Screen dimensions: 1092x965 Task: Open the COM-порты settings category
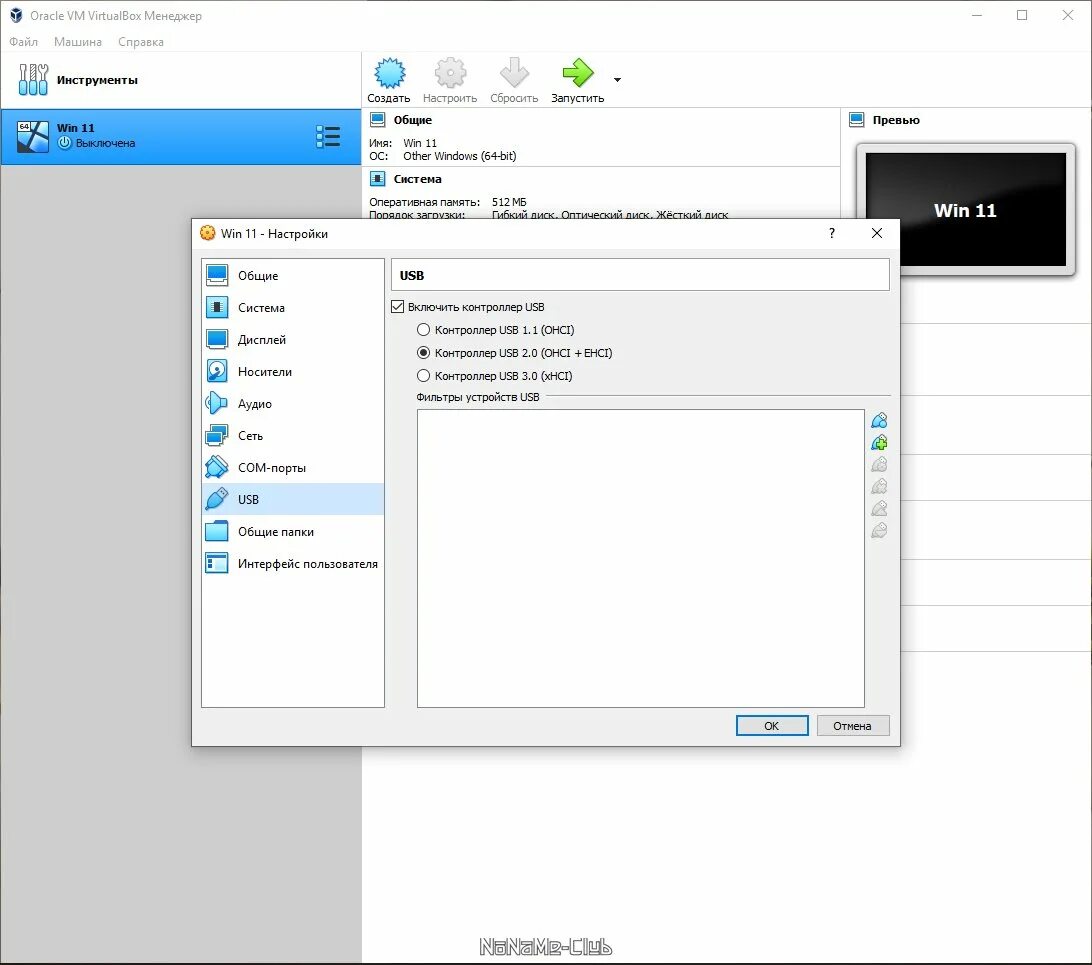point(293,468)
